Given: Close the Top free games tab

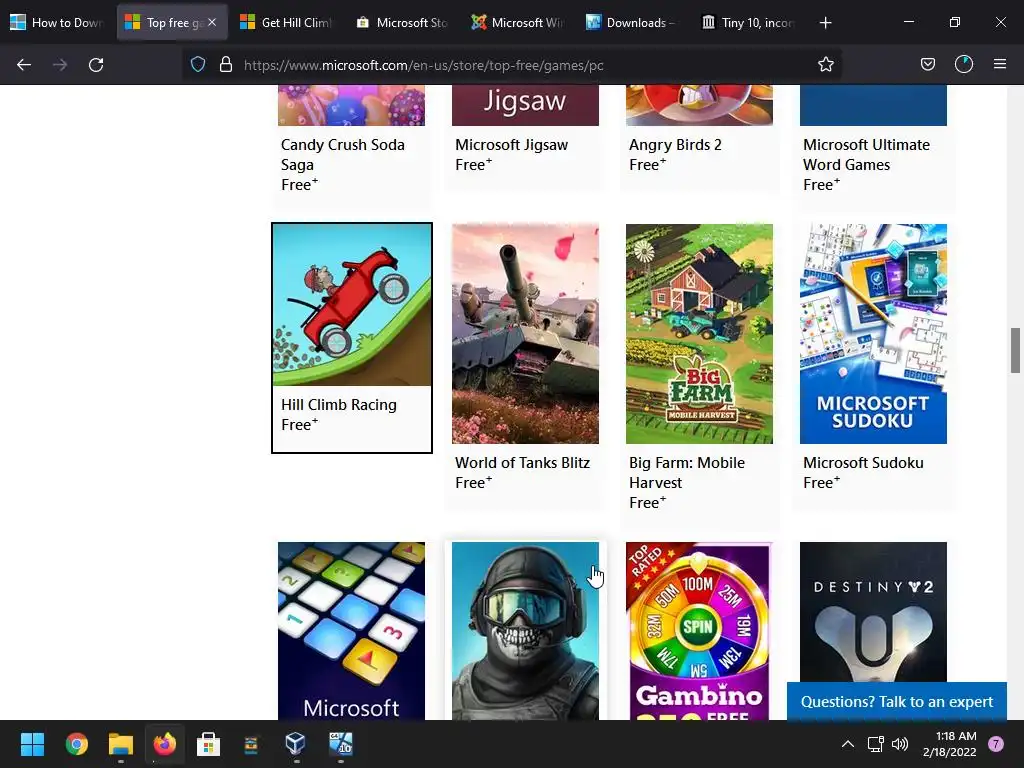Looking at the screenshot, I should [x=212, y=22].
